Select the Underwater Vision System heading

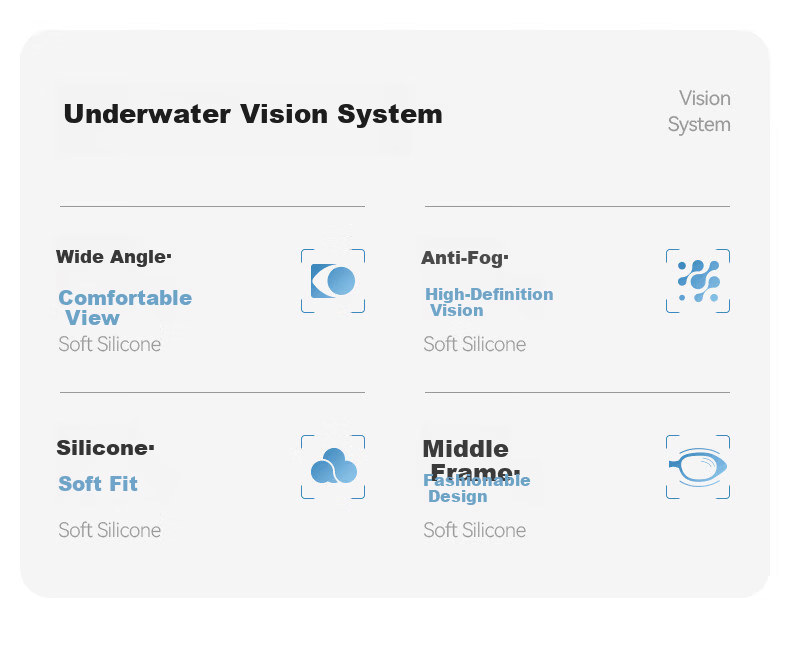click(253, 114)
